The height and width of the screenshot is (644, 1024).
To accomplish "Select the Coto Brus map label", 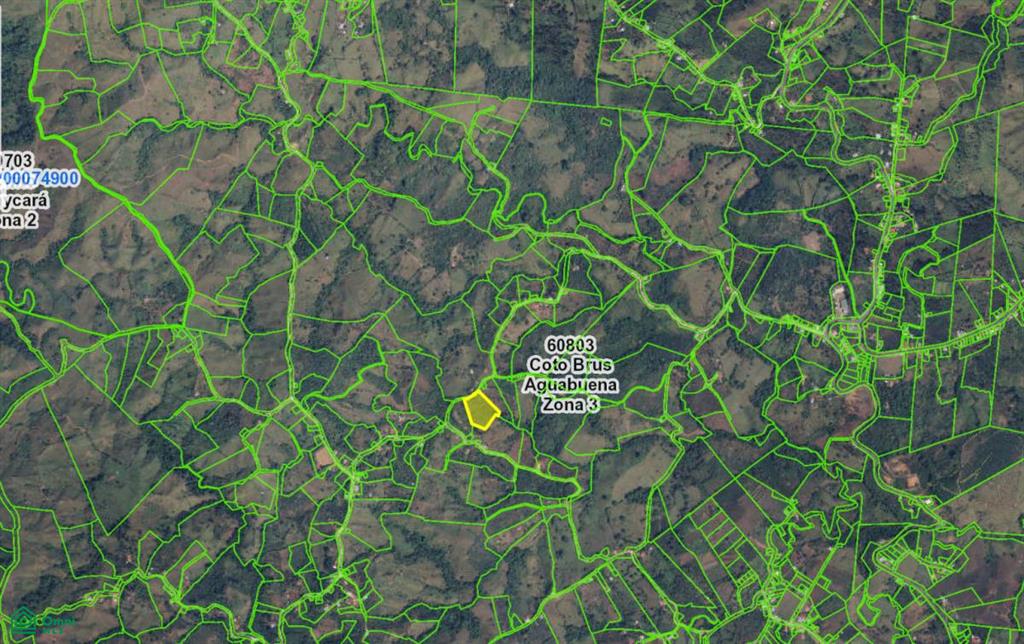I will point(570,364).
